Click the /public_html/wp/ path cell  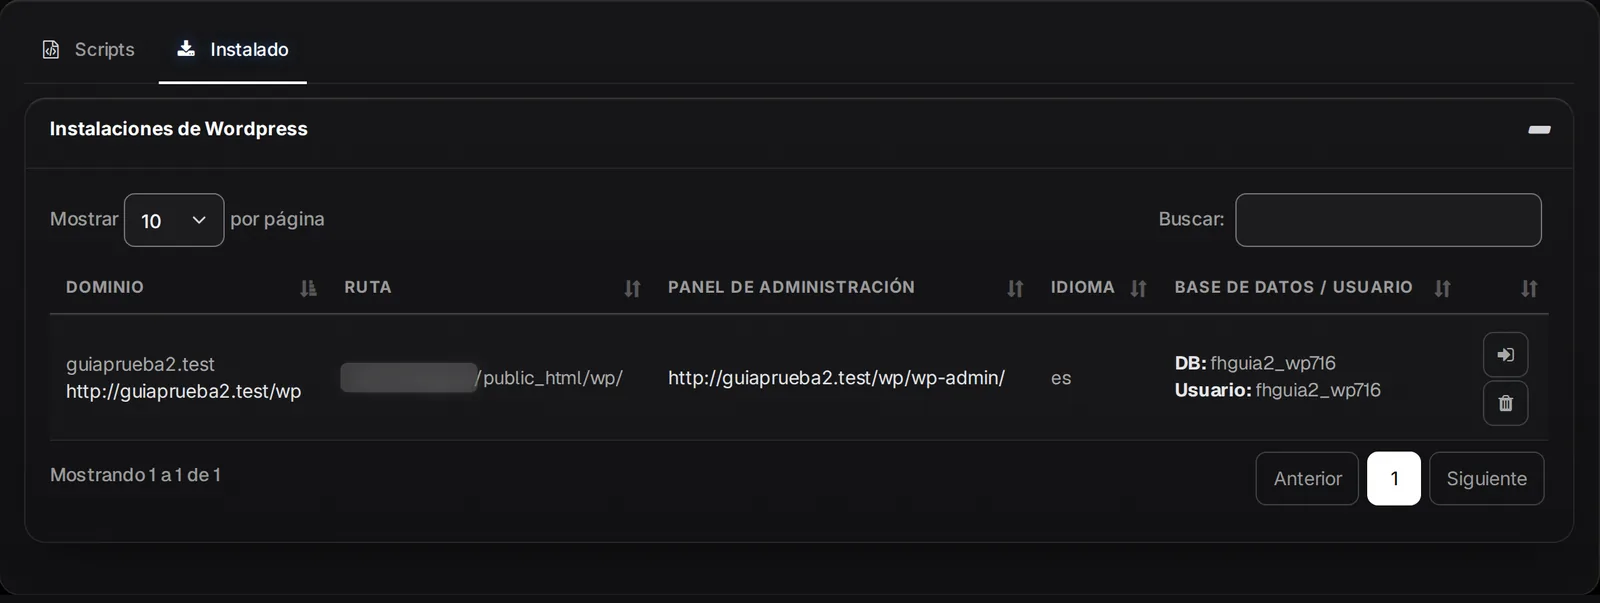pyautogui.click(x=550, y=378)
